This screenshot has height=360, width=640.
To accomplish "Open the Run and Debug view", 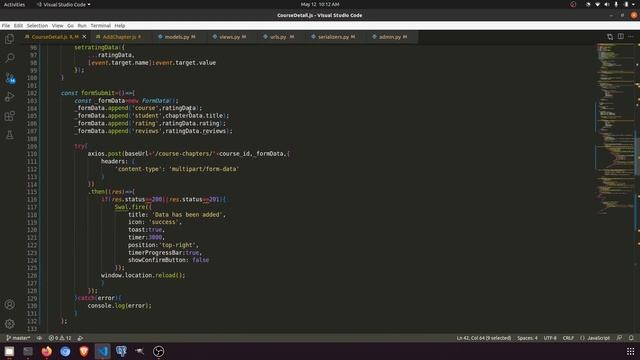I will [9, 97].
